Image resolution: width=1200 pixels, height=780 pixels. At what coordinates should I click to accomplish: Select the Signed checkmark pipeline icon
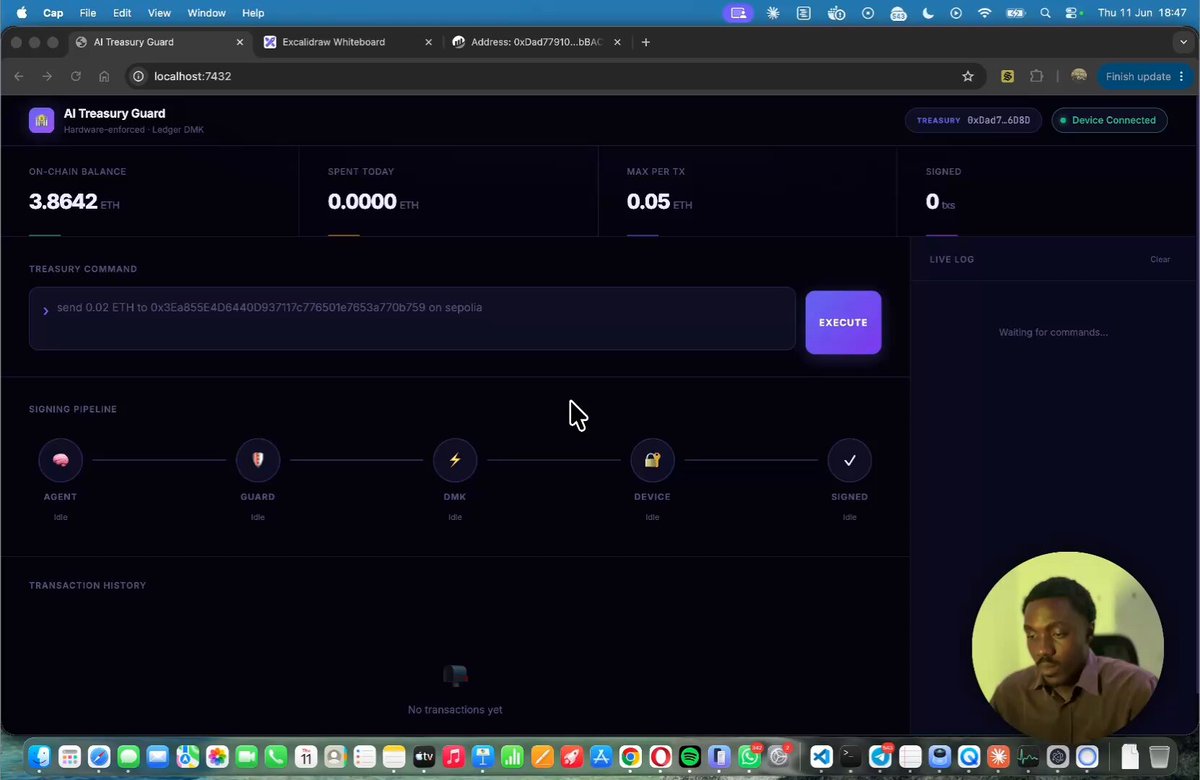coord(850,460)
